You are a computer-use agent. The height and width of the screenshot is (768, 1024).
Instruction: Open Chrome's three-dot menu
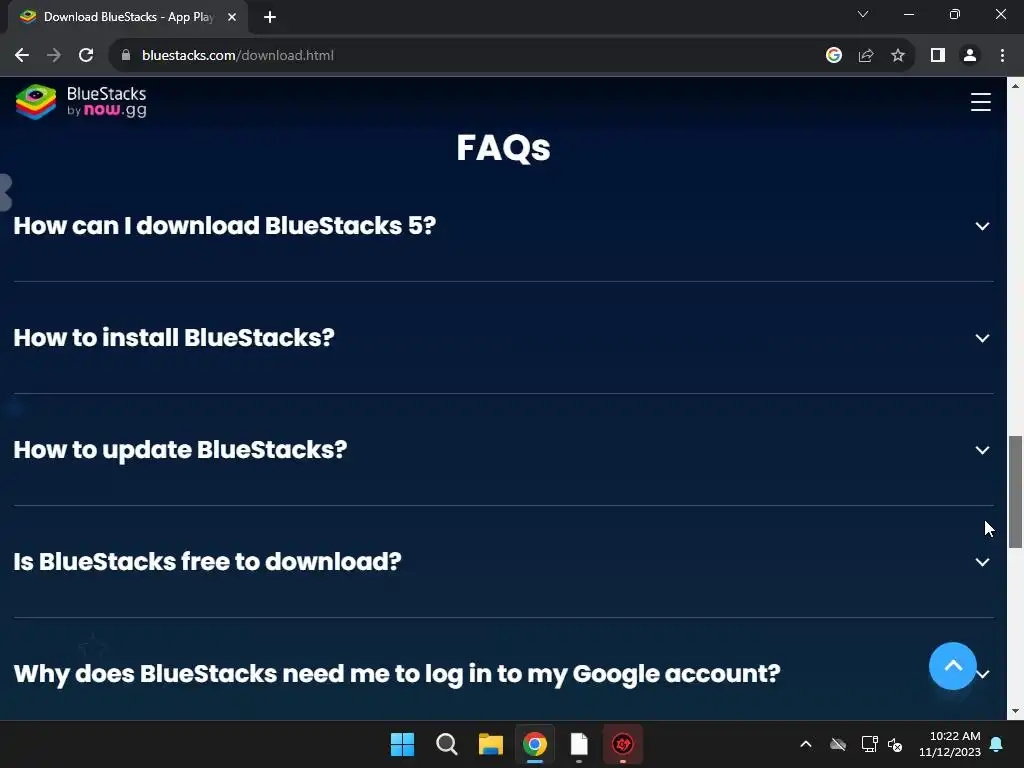[1002, 56]
